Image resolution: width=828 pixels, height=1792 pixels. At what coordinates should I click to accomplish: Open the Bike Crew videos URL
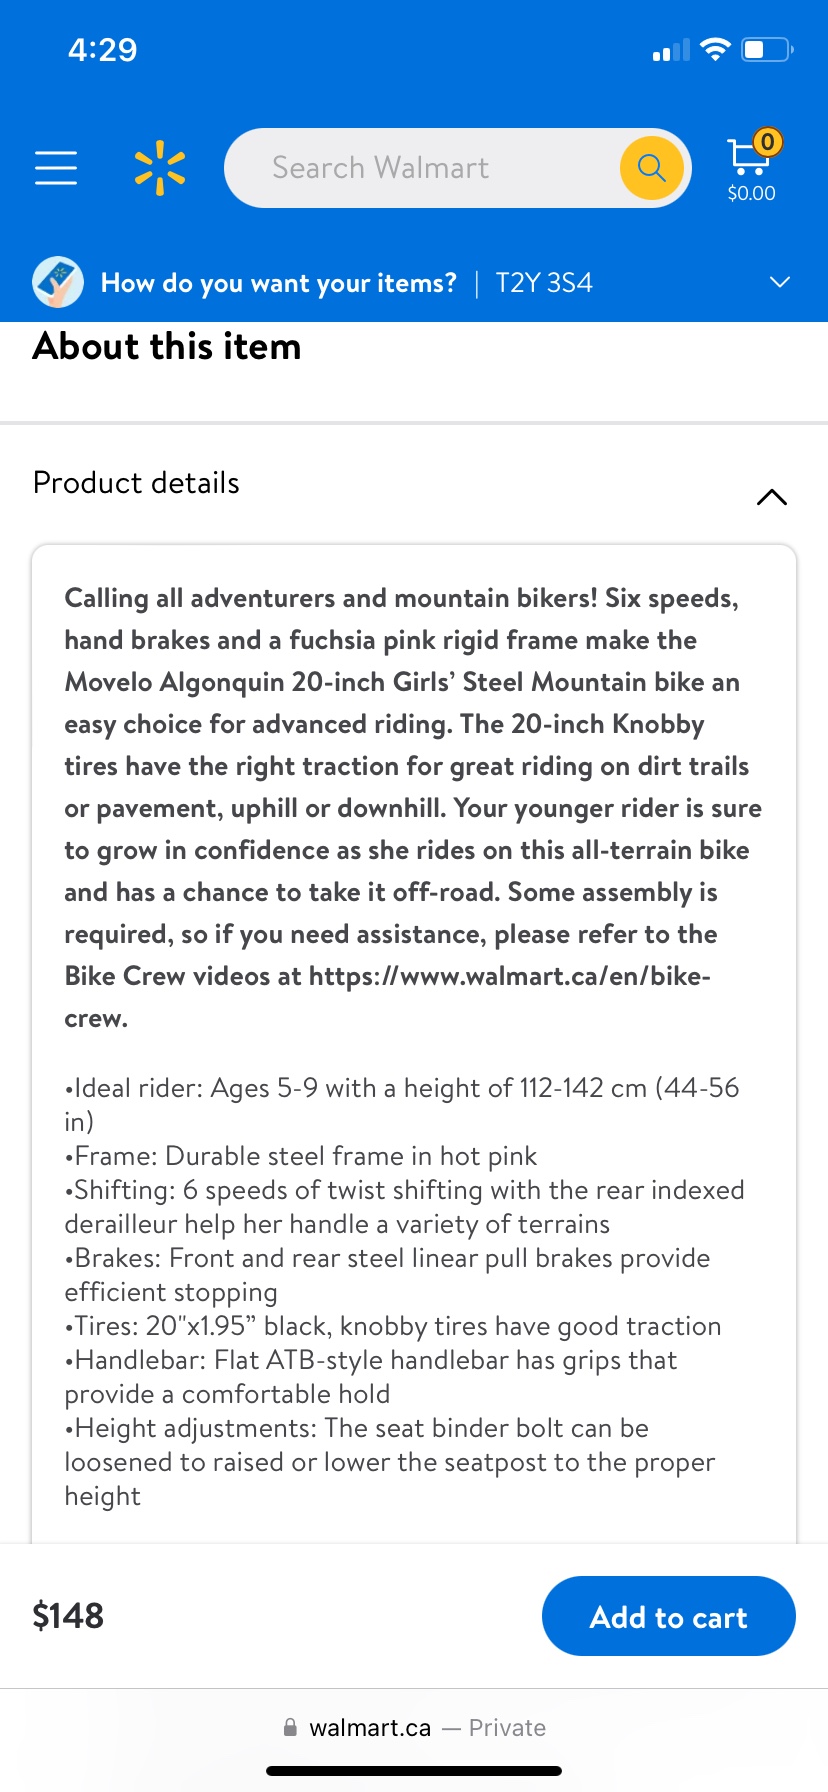509,976
